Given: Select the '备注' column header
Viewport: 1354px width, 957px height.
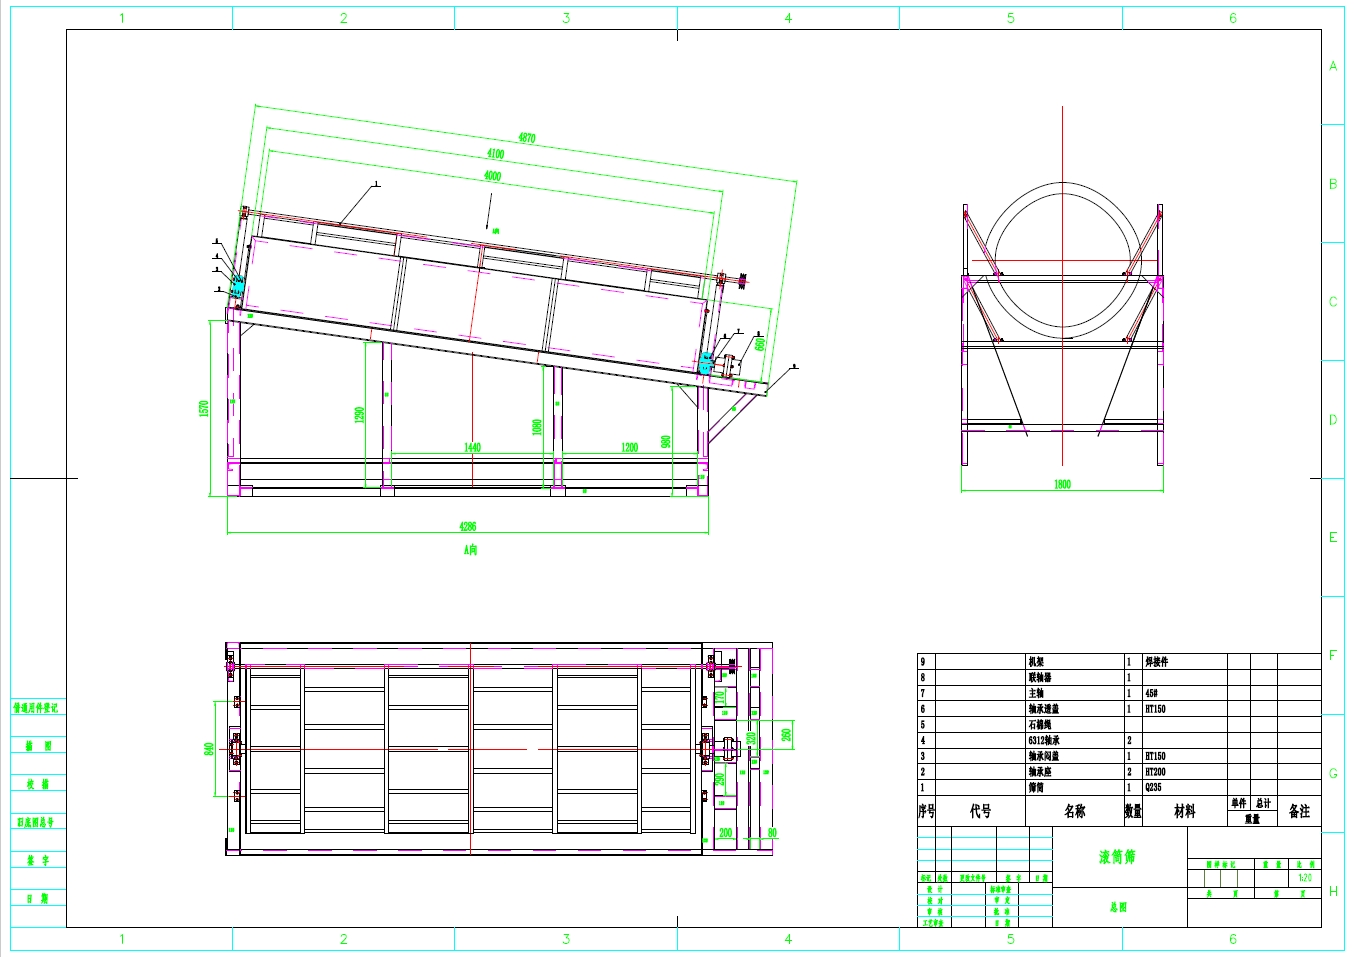Looking at the screenshot, I should pyautogui.click(x=1299, y=811).
